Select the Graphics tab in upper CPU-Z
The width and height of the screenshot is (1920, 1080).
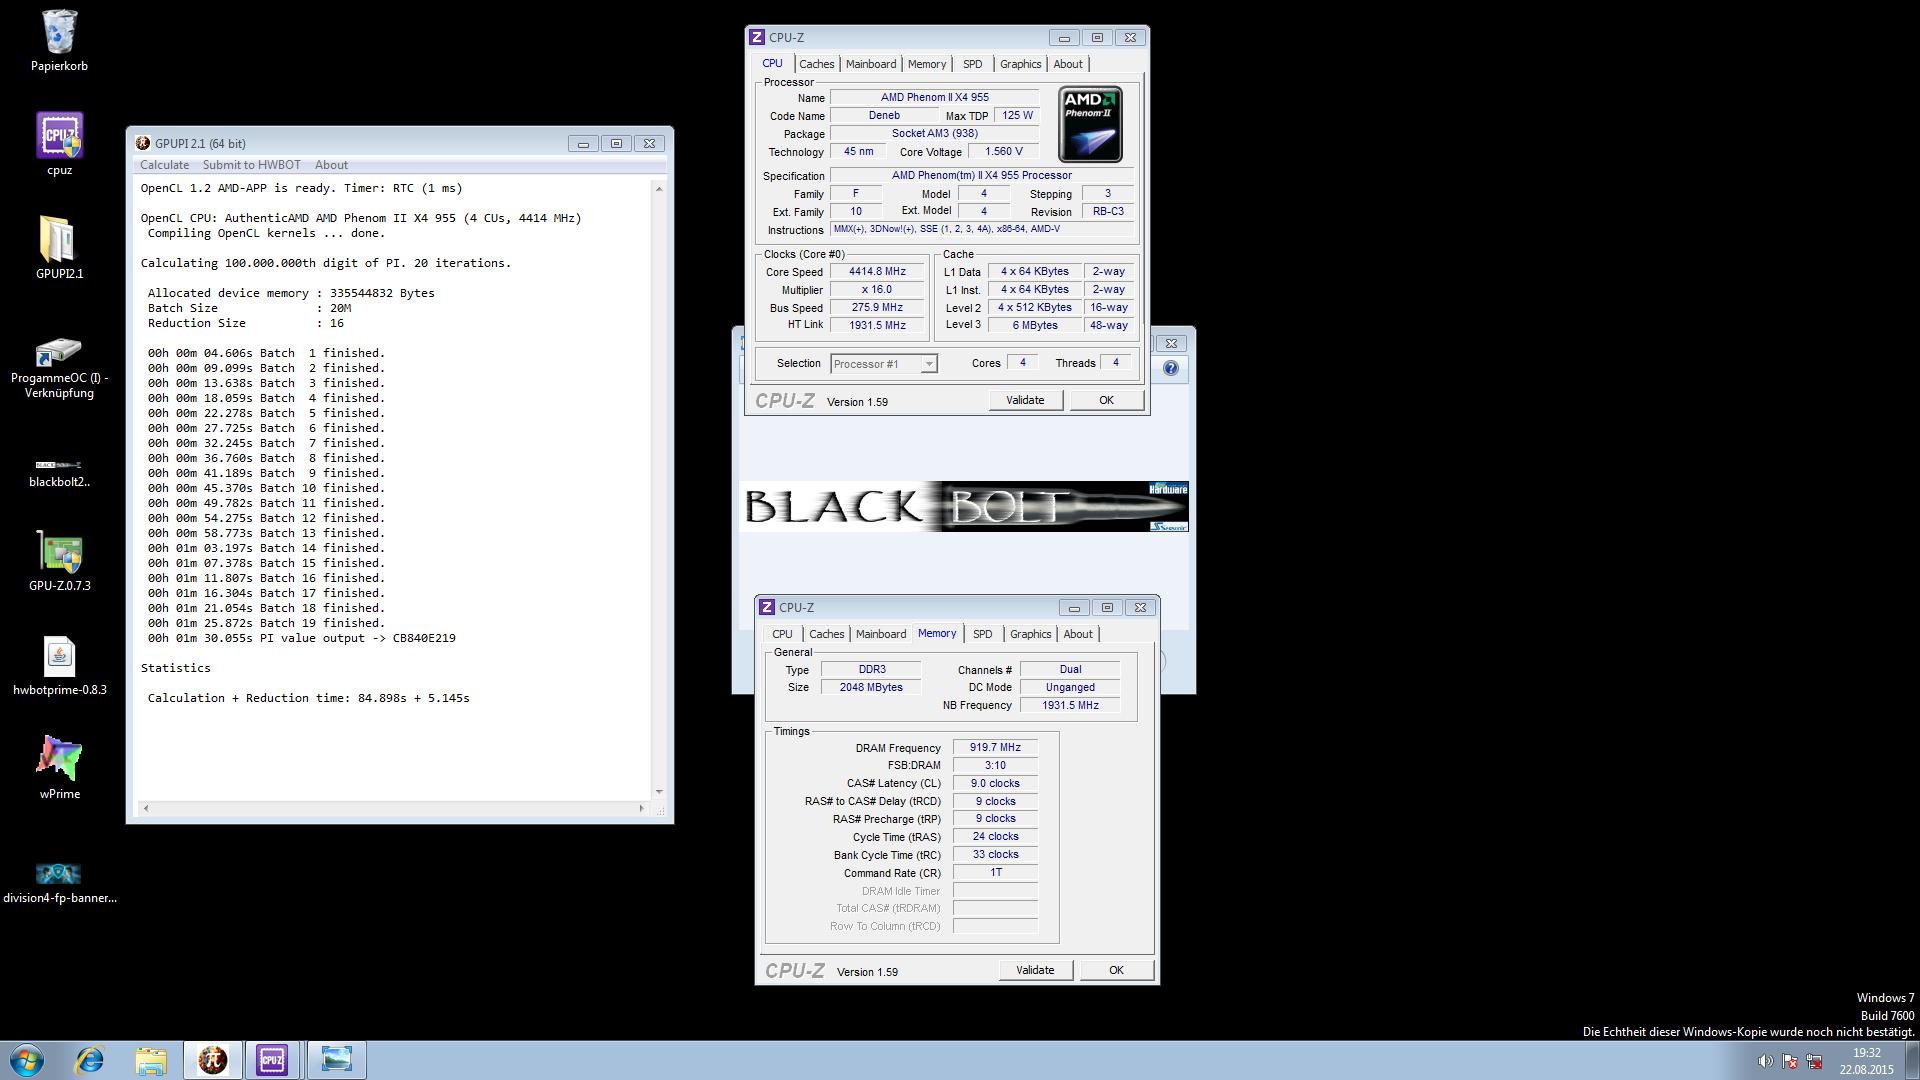[1020, 64]
